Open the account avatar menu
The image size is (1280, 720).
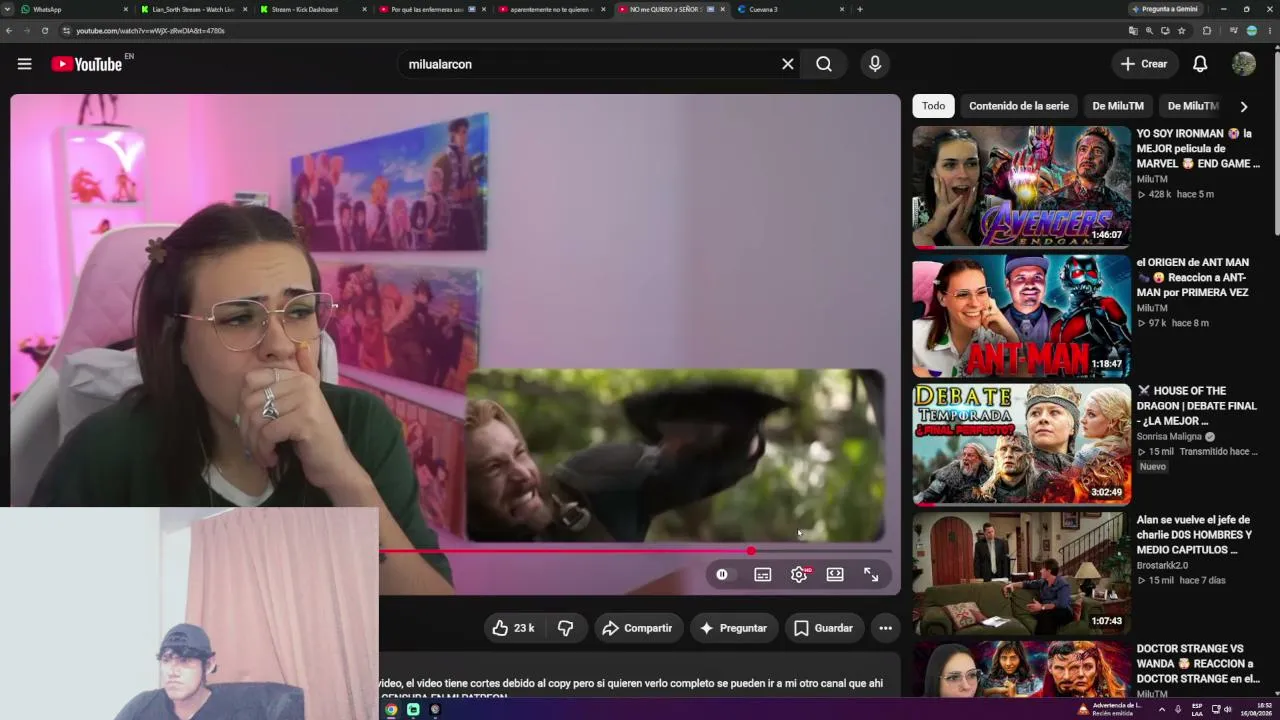[x=1244, y=64]
